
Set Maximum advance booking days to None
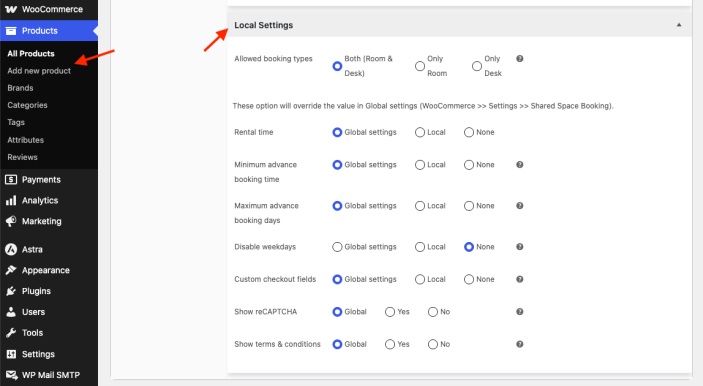469,206
